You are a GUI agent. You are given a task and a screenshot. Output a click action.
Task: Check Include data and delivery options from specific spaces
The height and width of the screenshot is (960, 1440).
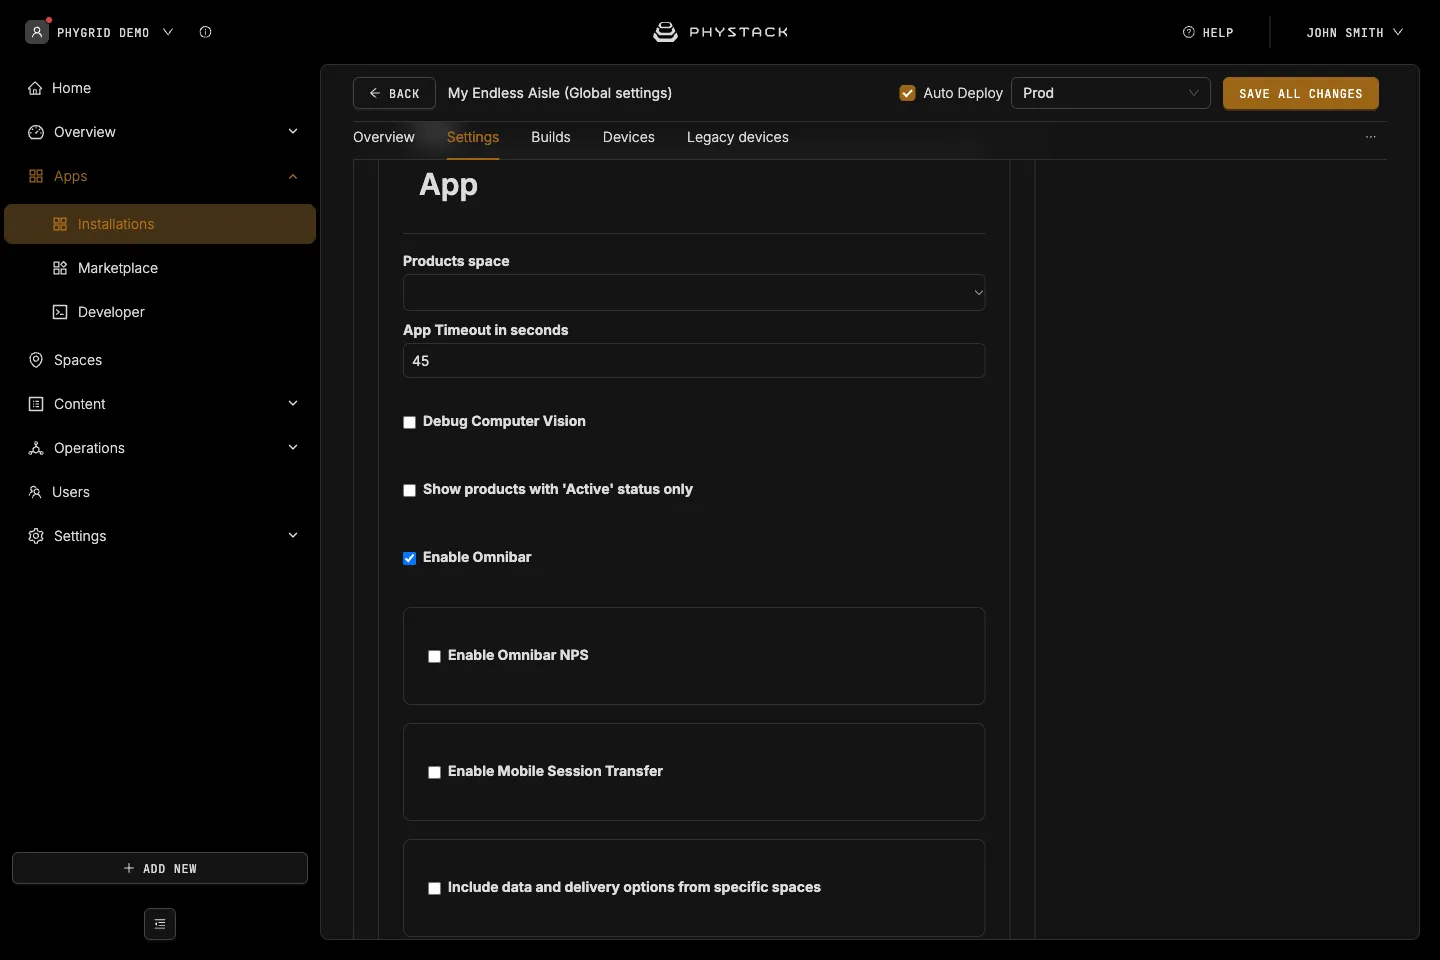coord(434,888)
